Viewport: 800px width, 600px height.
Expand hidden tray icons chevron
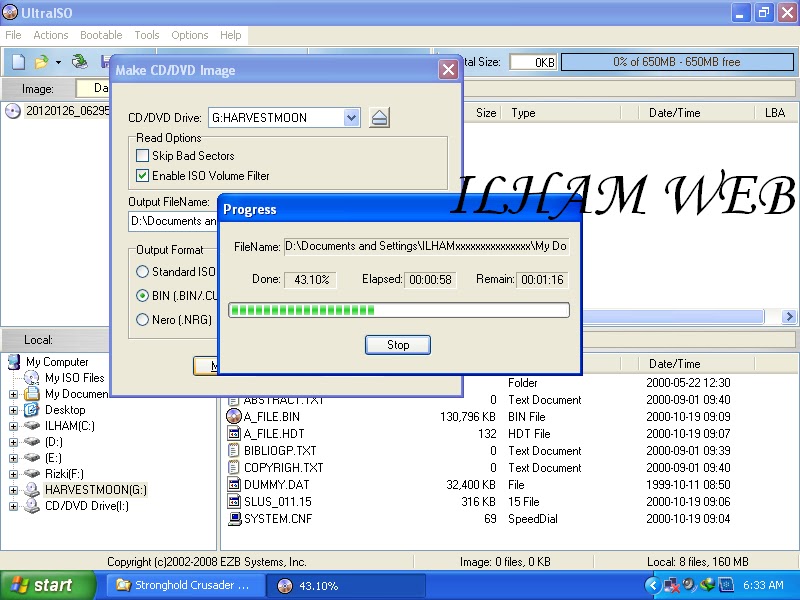[x=653, y=585]
